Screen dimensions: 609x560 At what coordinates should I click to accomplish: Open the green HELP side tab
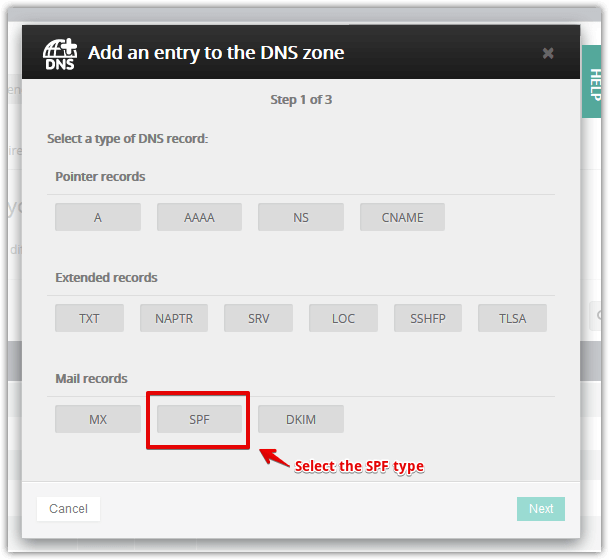(594, 85)
